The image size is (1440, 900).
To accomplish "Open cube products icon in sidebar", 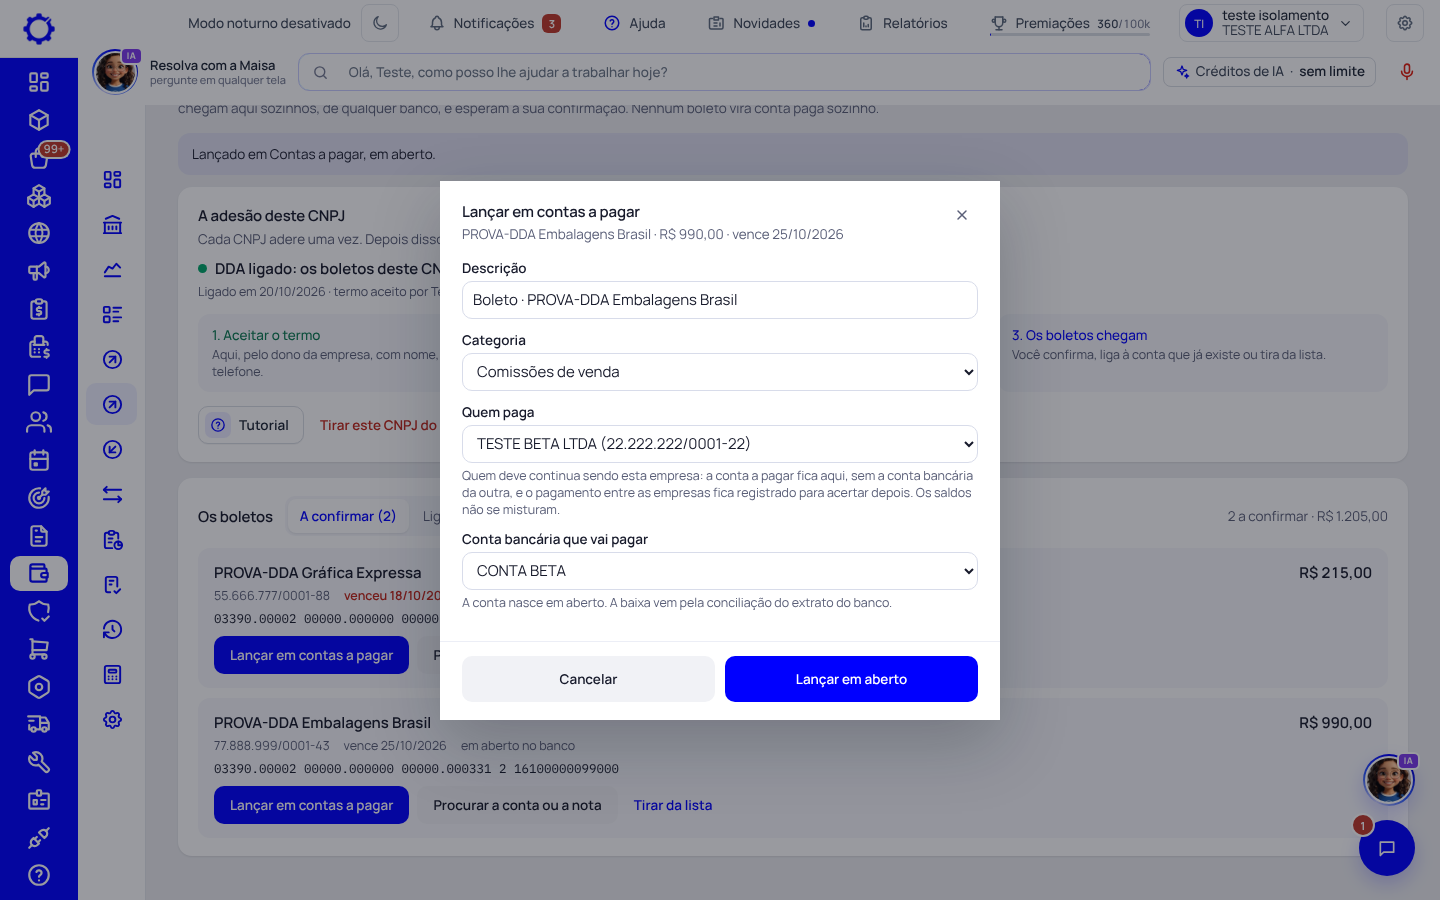I will click(x=39, y=120).
